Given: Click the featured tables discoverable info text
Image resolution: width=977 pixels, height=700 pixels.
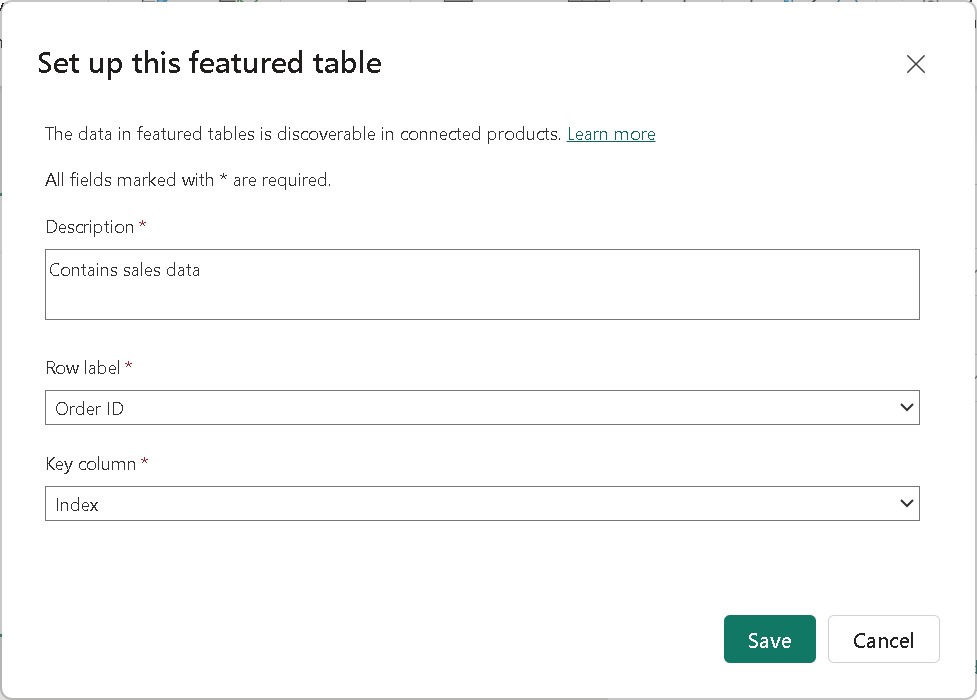Looking at the screenshot, I should 303,134.
